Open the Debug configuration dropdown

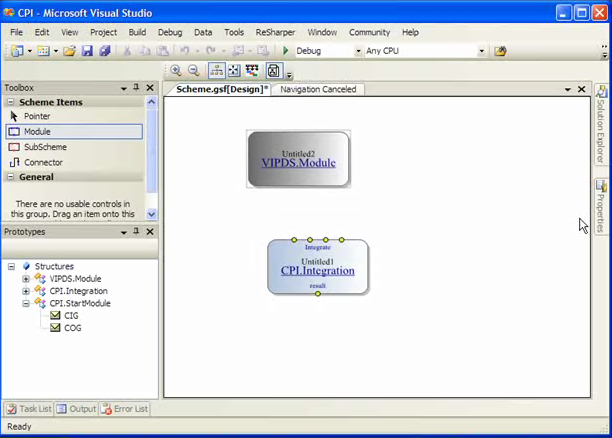click(358, 51)
